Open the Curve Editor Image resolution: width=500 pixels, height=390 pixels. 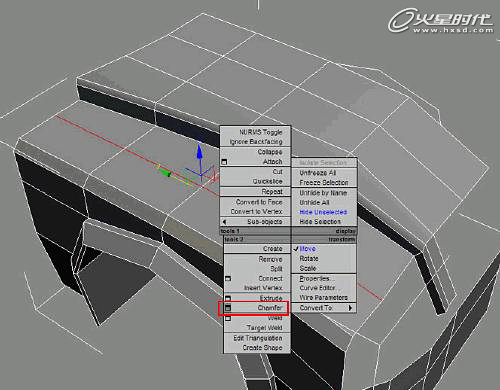(x=318, y=288)
